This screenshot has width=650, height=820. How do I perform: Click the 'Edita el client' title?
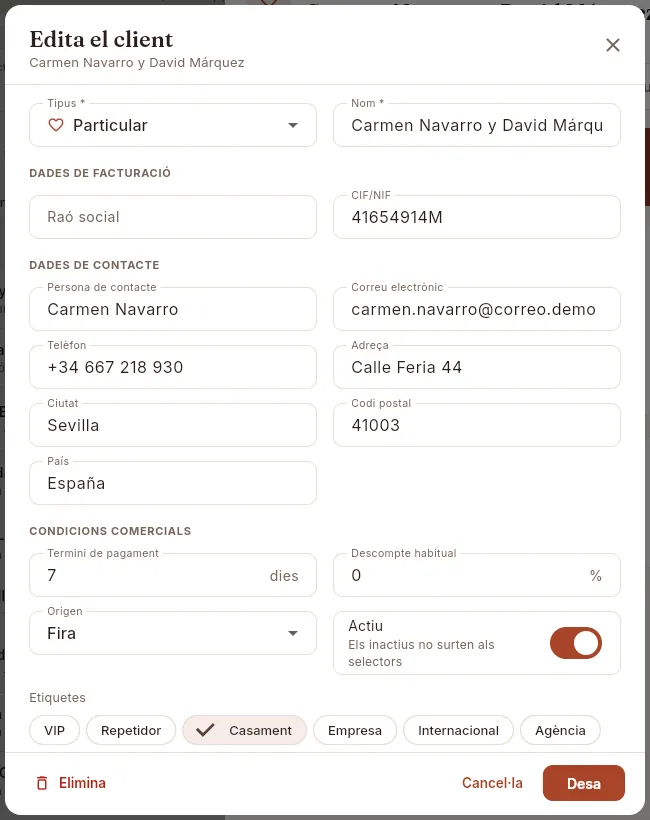pos(101,39)
